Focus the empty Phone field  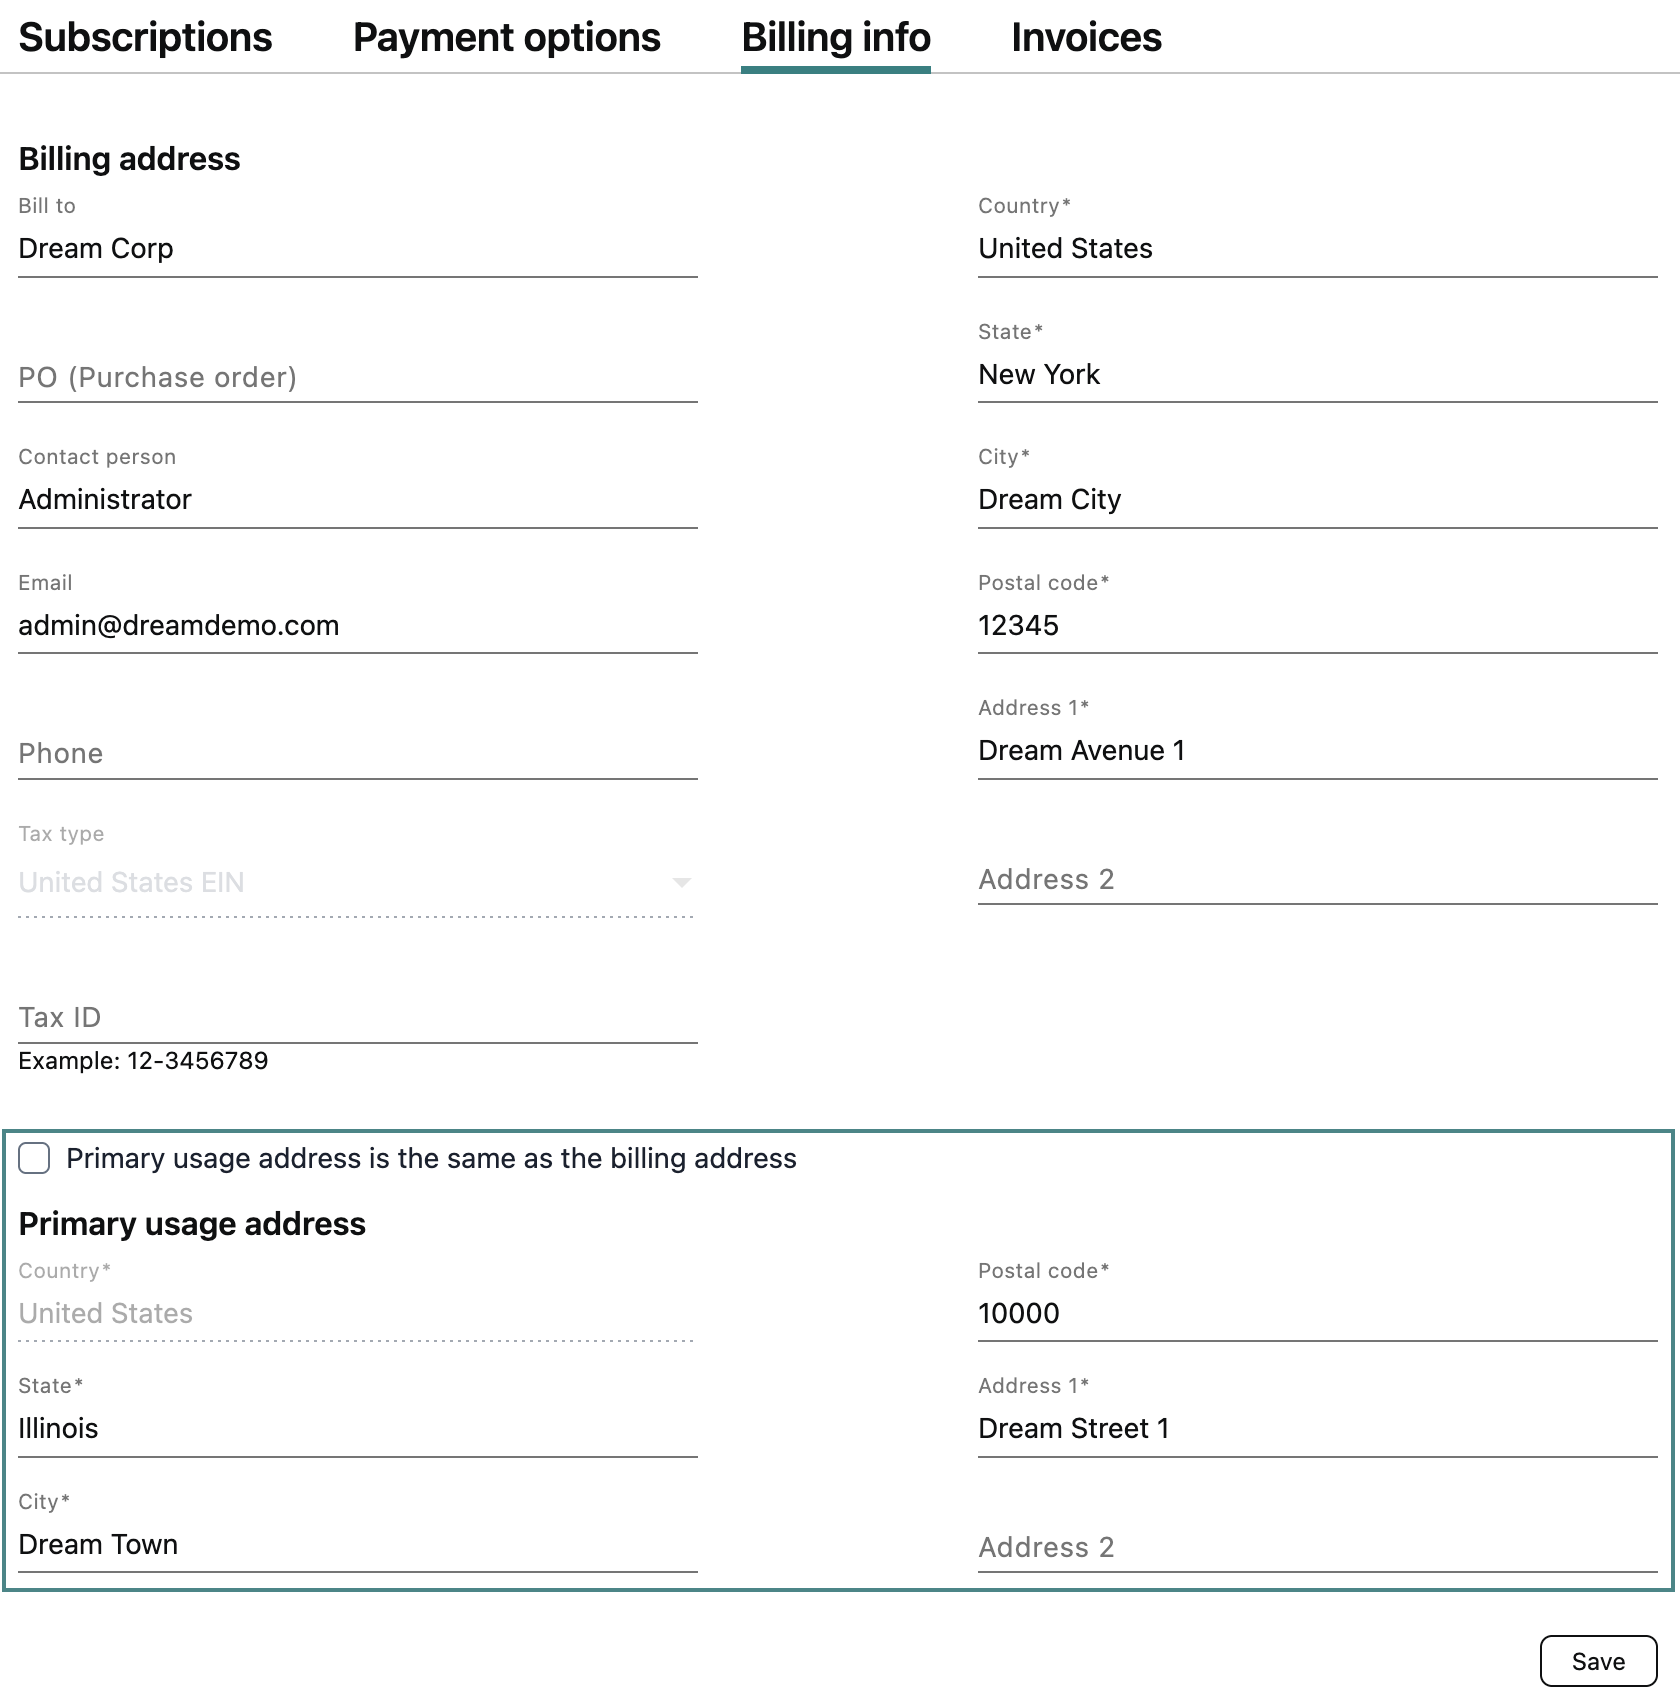[357, 754]
